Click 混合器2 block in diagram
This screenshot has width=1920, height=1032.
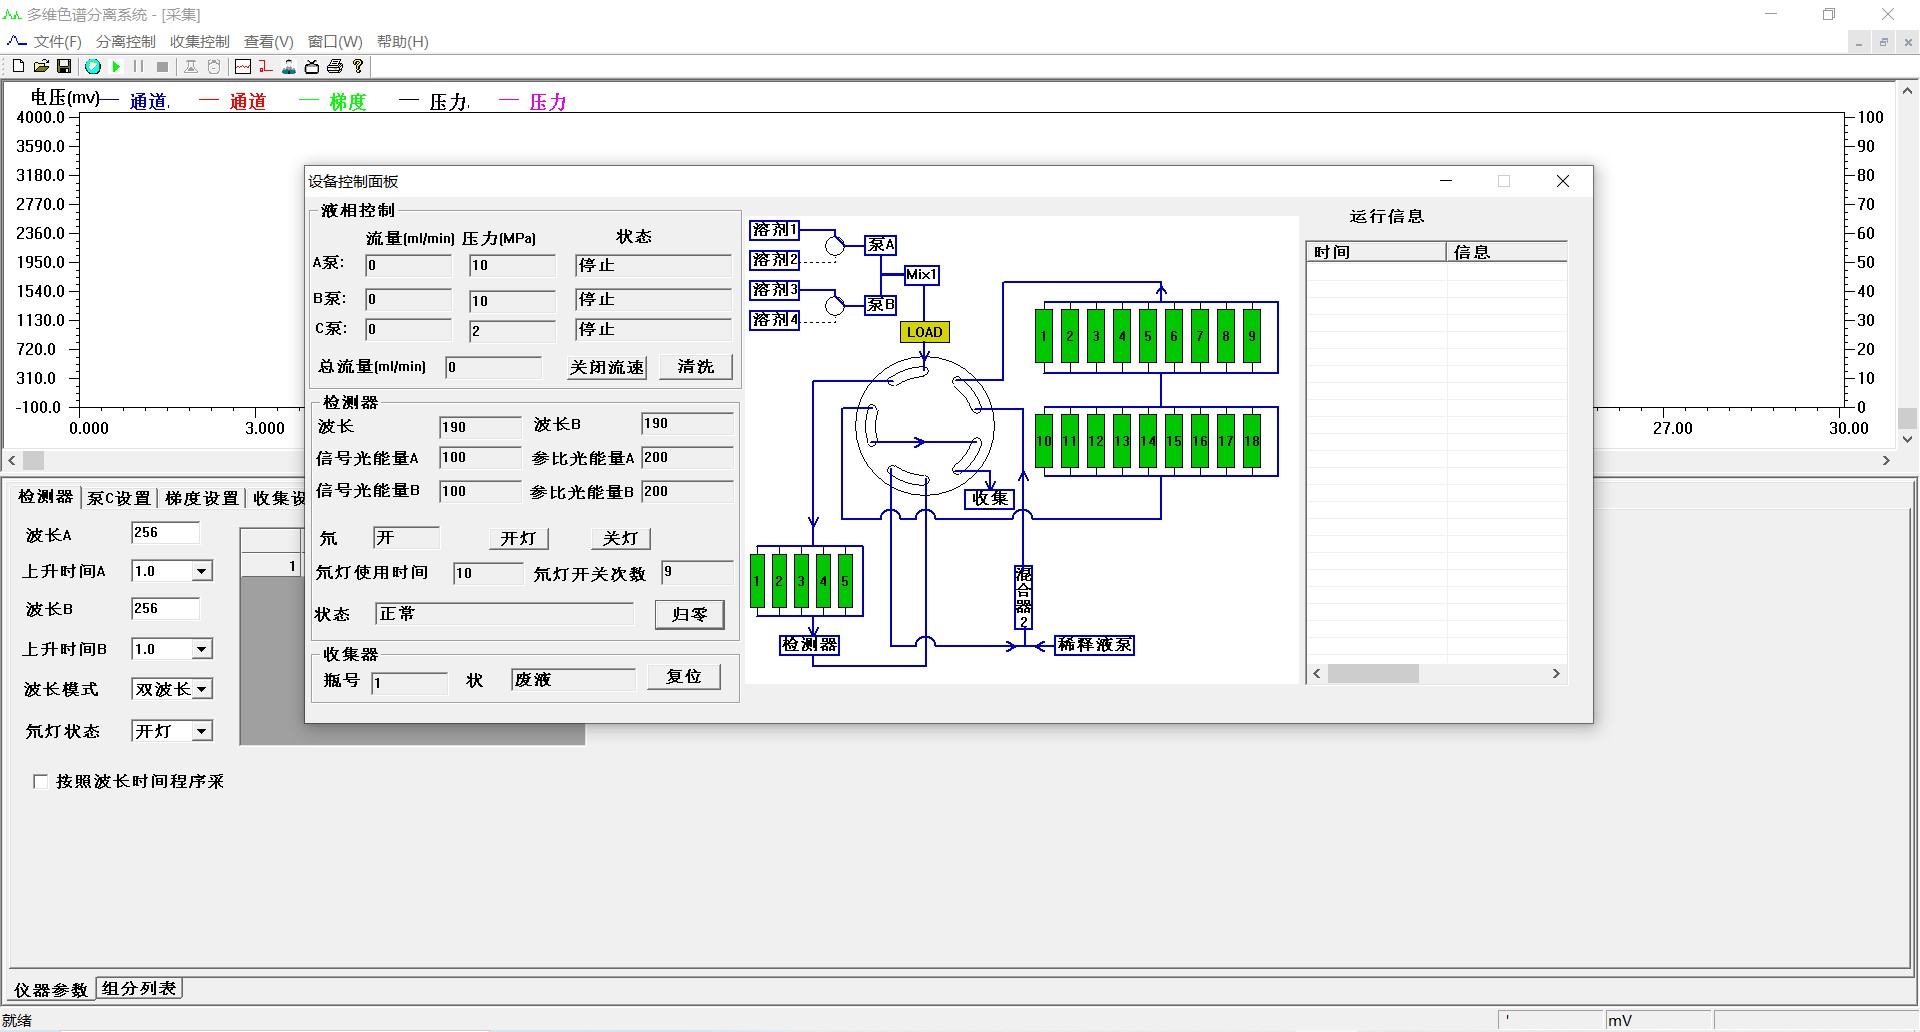tap(1024, 597)
